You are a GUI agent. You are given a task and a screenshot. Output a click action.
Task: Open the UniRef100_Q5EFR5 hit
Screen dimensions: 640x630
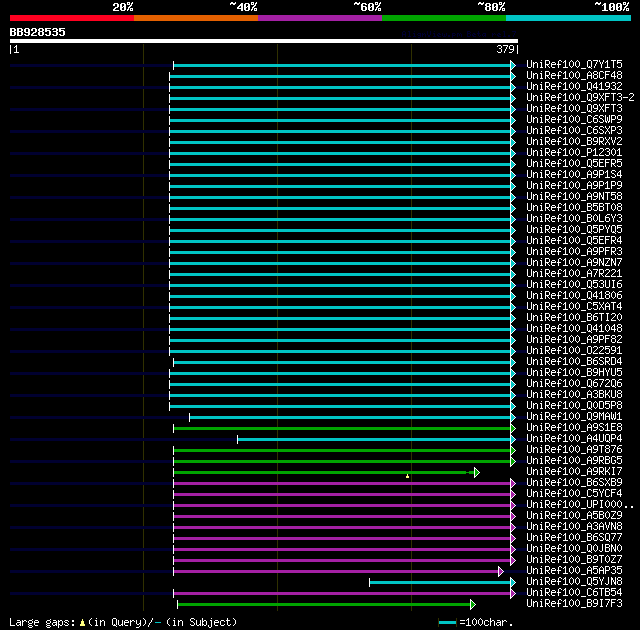574,164
